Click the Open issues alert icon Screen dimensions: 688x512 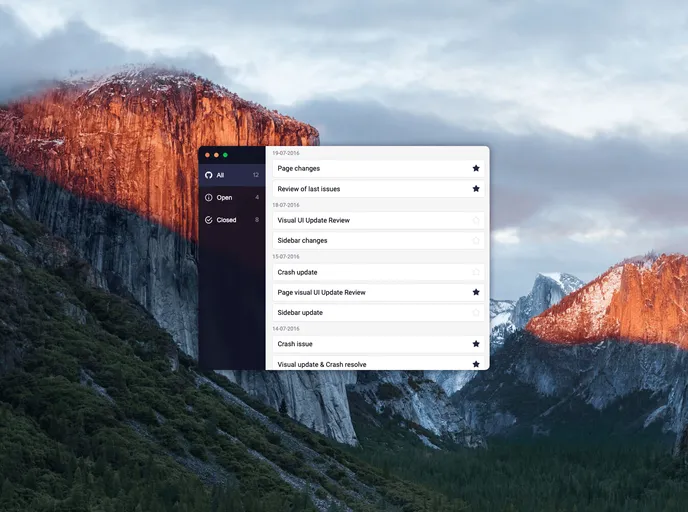[x=209, y=198]
